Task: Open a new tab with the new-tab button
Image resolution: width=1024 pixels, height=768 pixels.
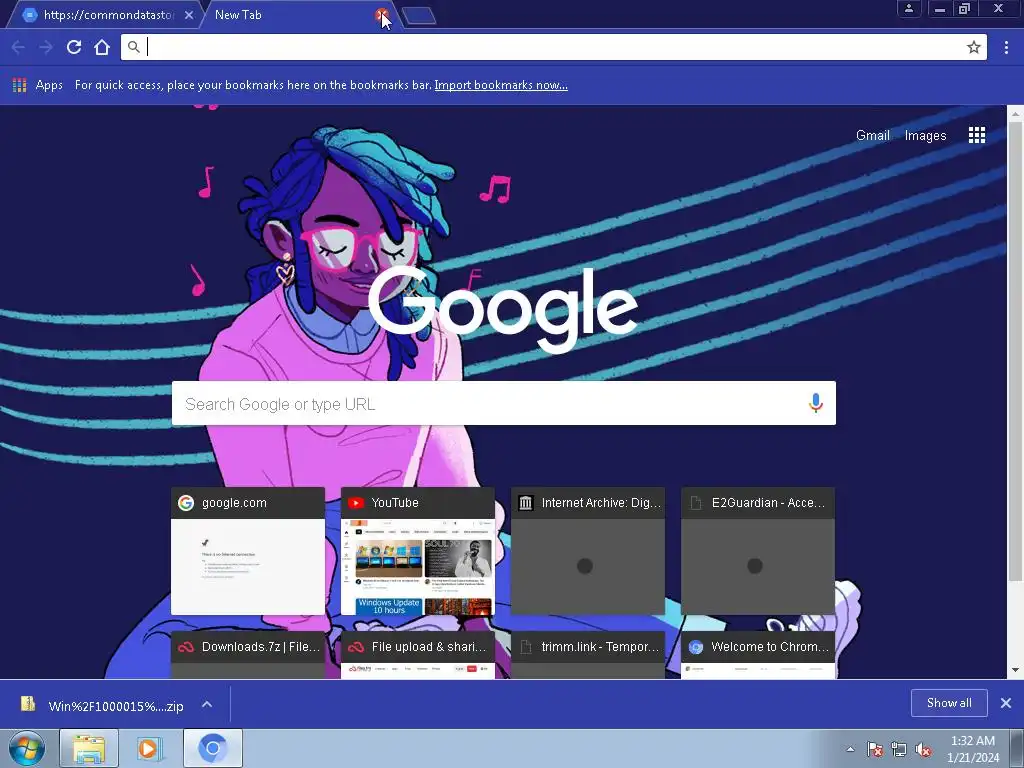Action: coord(419,16)
